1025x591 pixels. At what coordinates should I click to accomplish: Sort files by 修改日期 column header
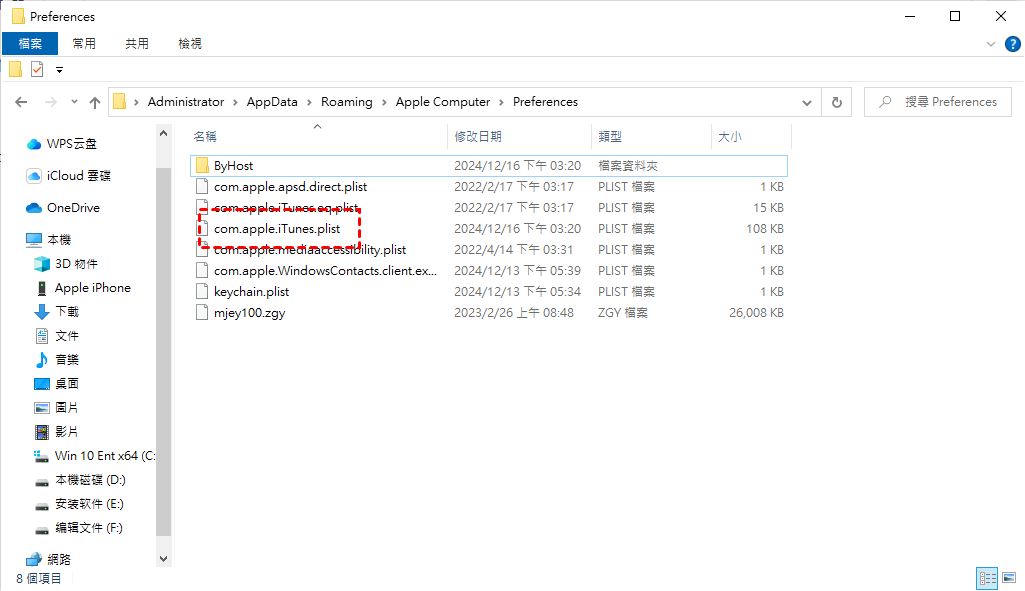coord(479,136)
